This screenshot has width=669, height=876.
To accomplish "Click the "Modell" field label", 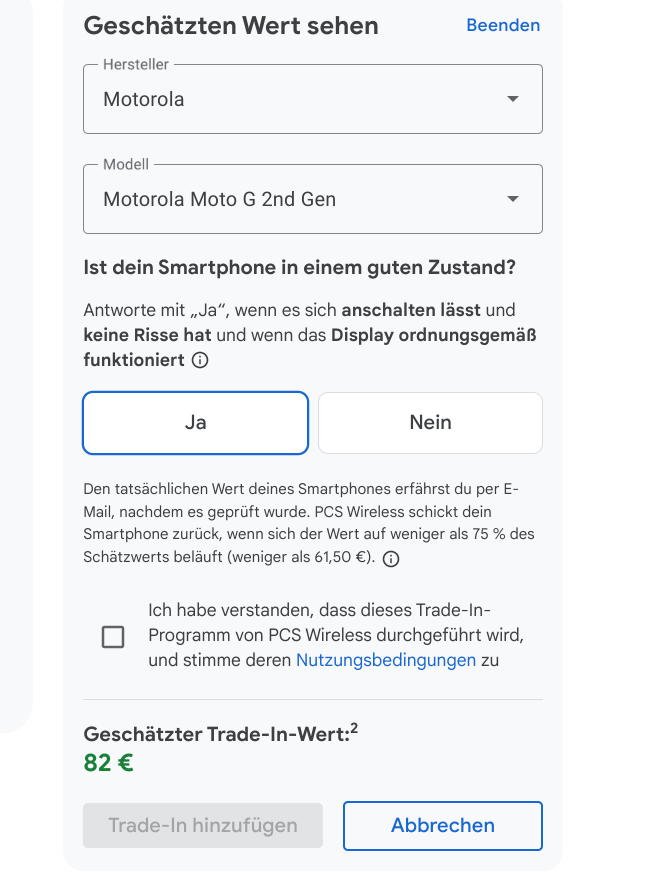I will (126, 165).
